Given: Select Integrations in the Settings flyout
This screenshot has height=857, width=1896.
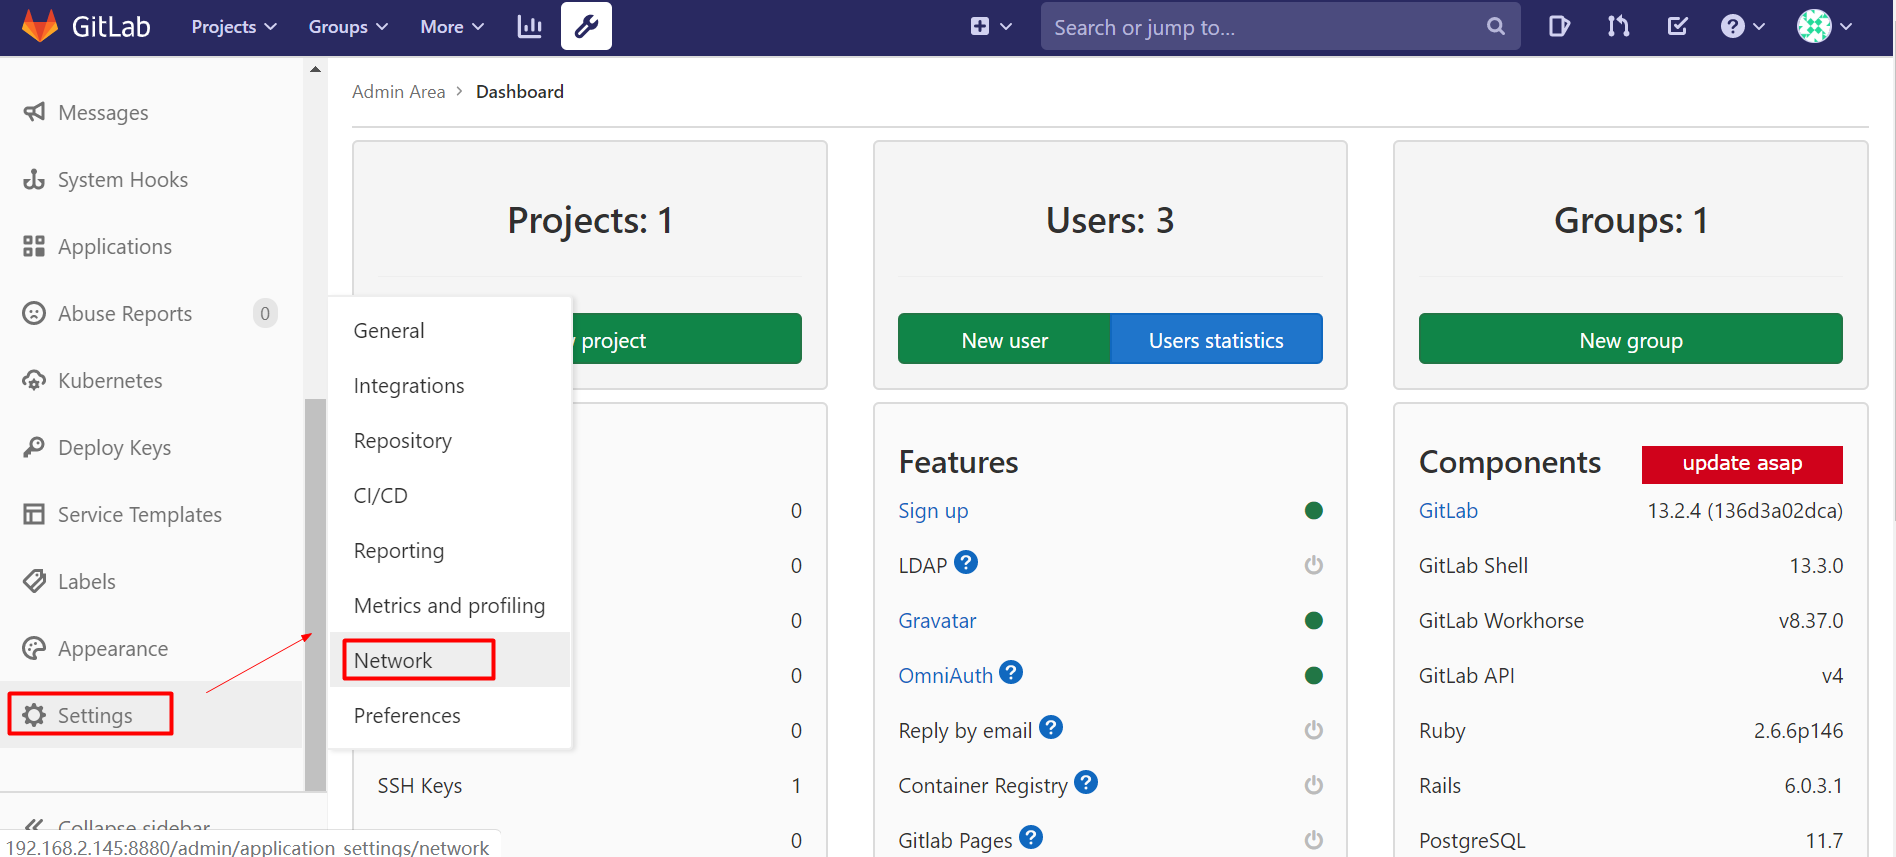Looking at the screenshot, I should tap(450, 385).
